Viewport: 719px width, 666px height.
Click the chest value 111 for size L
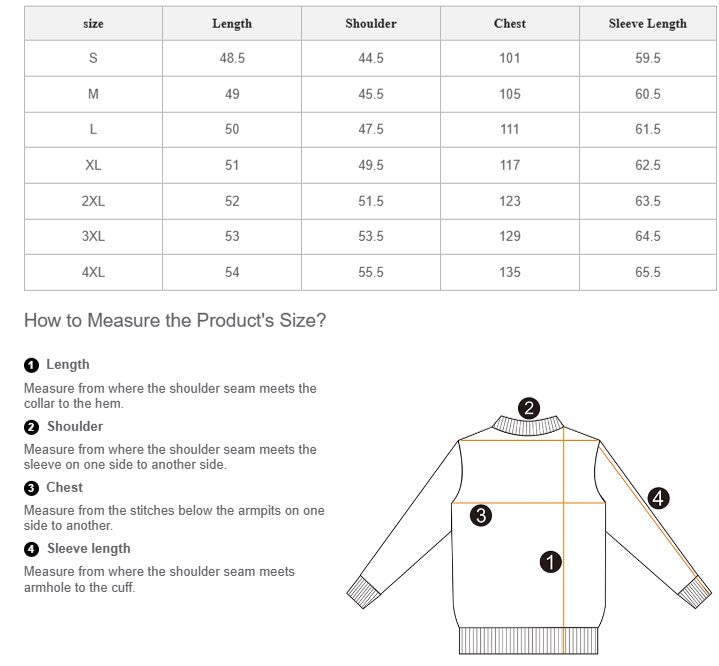pyautogui.click(x=510, y=129)
